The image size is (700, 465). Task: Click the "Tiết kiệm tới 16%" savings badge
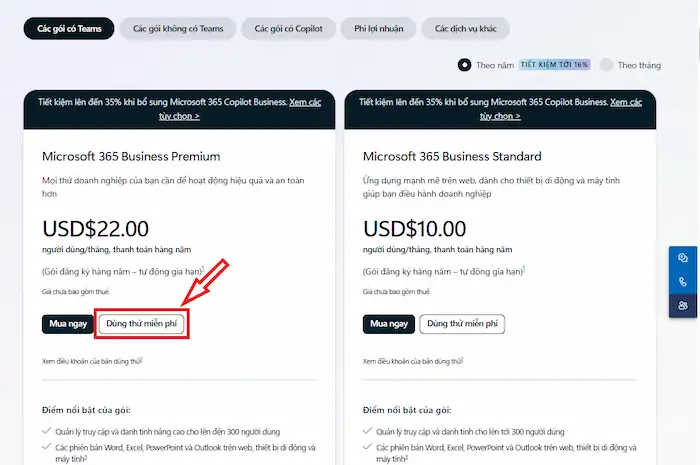tap(554, 65)
